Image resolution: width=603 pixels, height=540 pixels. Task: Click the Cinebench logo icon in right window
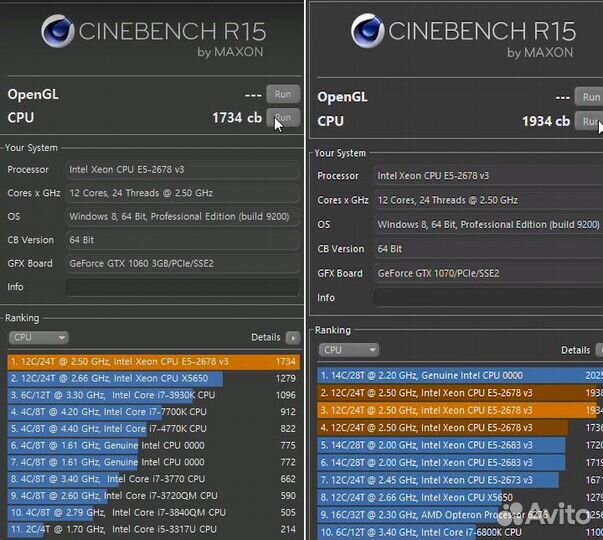click(x=368, y=31)
